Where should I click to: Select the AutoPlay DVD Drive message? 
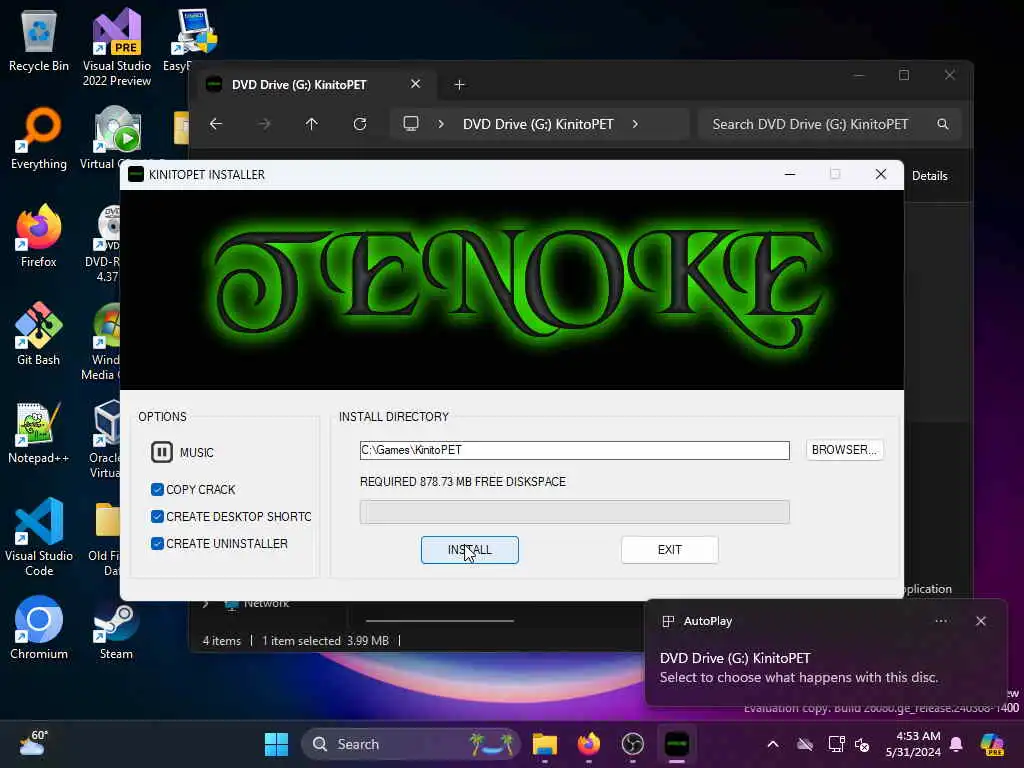point(799,667)
